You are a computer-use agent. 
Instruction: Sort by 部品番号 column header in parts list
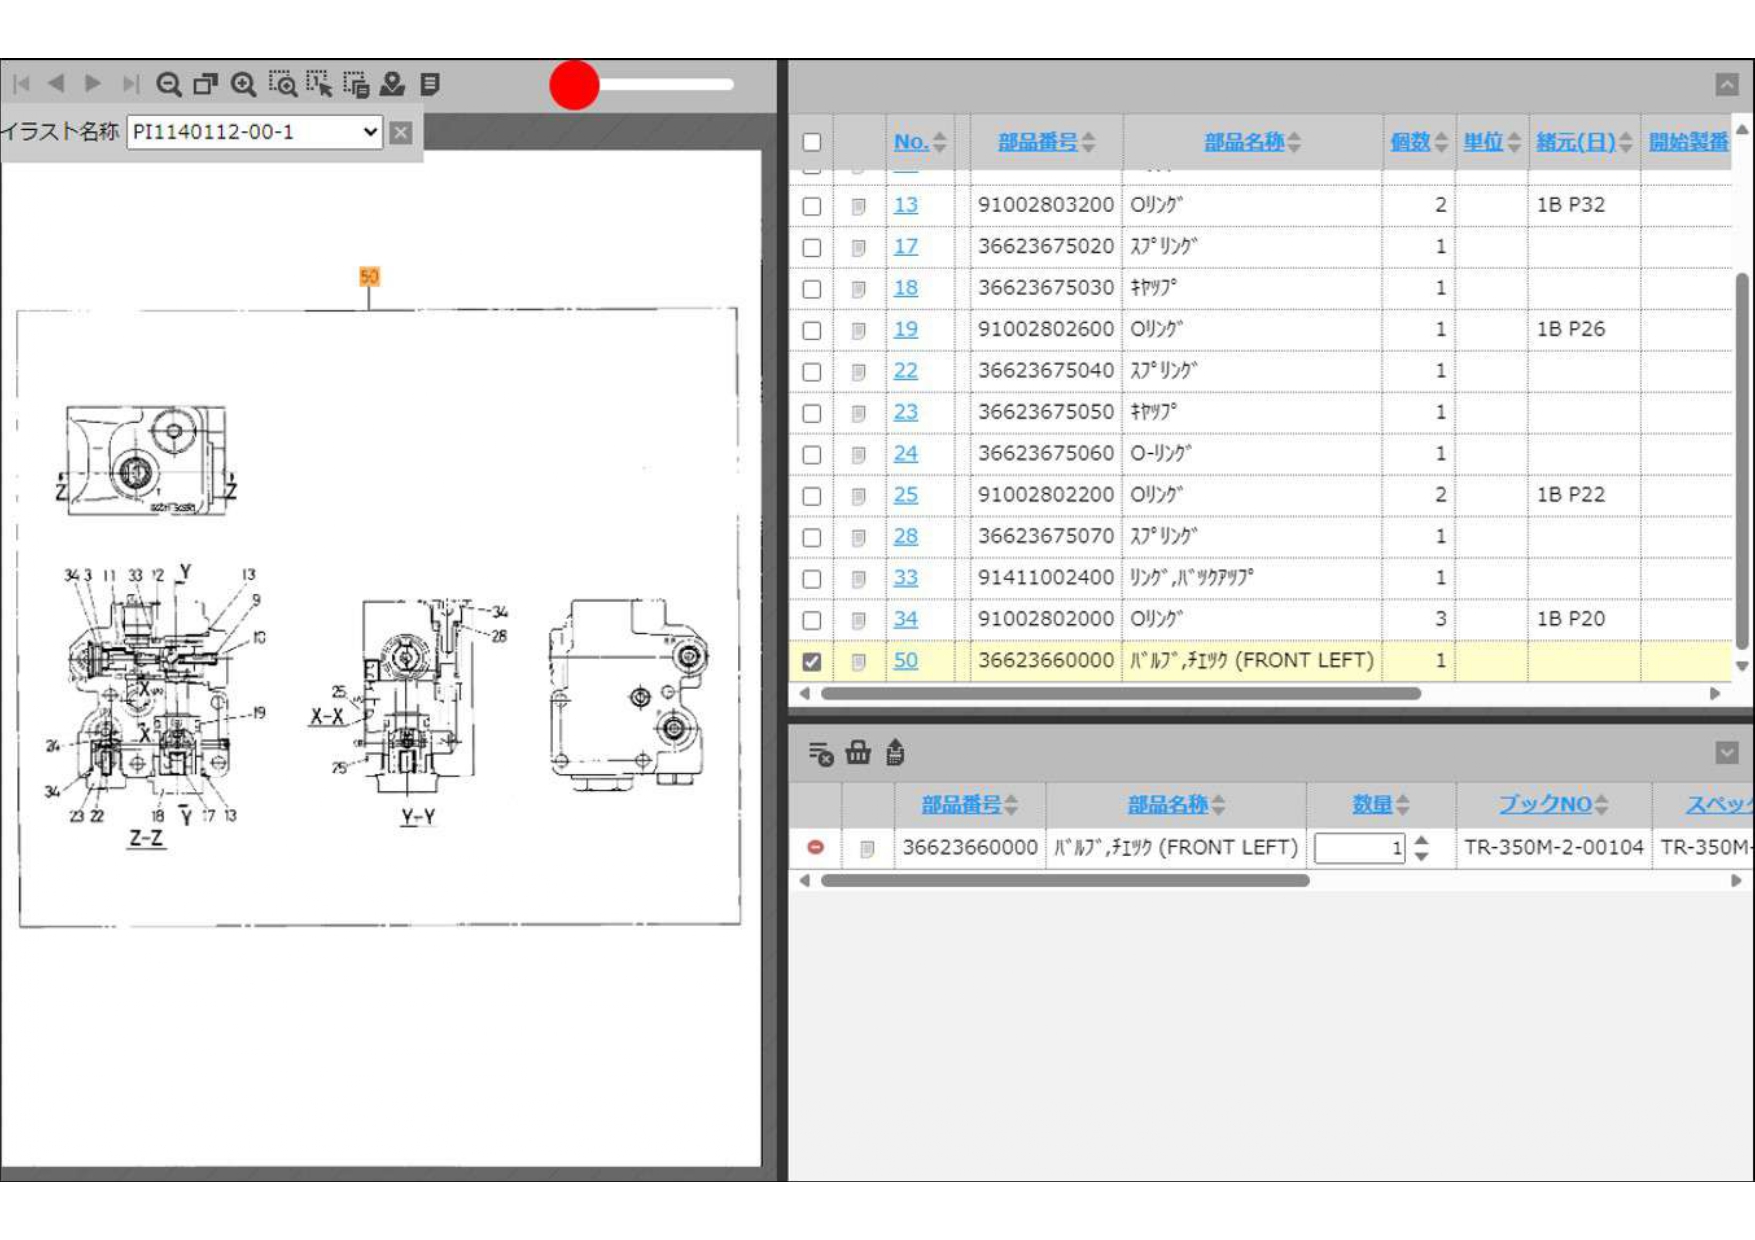click(x=1038, y=142)
